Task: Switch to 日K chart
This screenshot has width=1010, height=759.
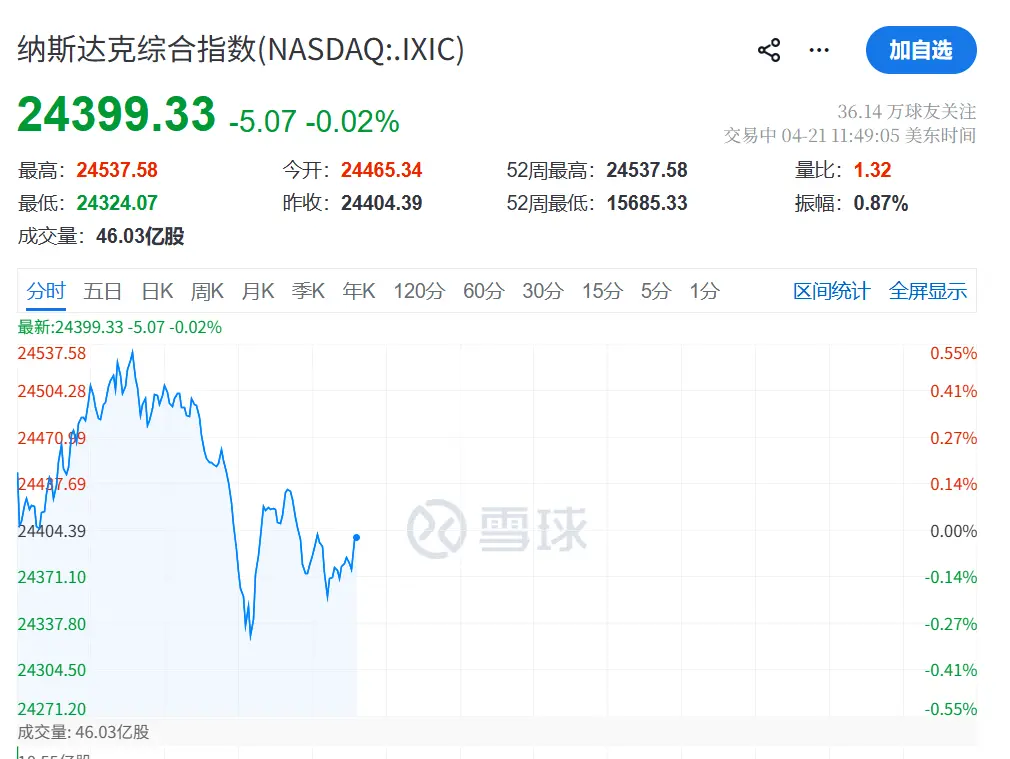Action: click(x=157, y=291)
